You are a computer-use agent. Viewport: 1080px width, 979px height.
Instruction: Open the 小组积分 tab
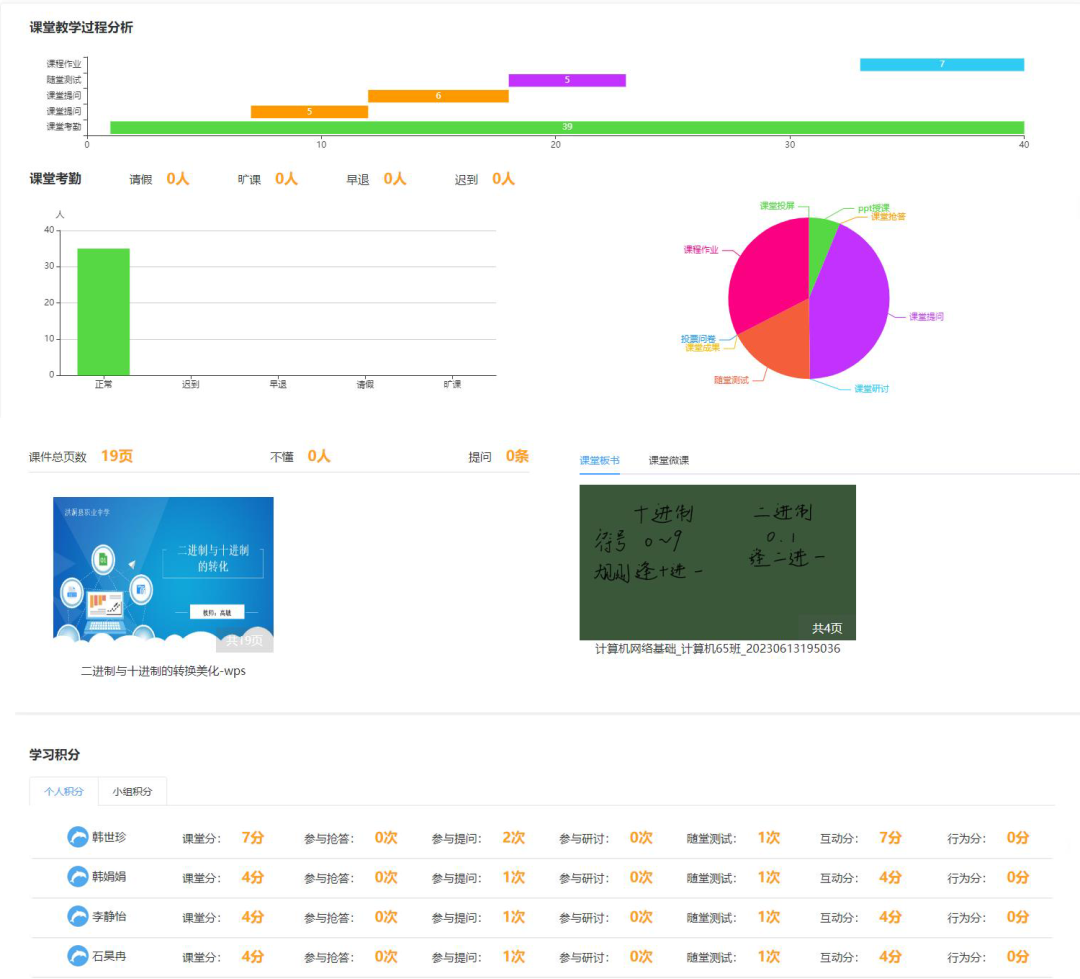(x=132, y=791)
